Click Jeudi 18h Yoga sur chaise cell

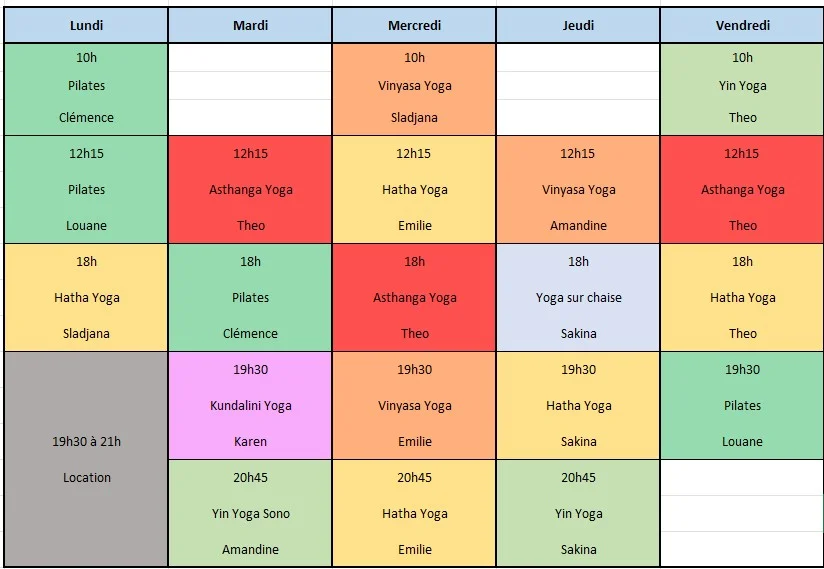578,297
